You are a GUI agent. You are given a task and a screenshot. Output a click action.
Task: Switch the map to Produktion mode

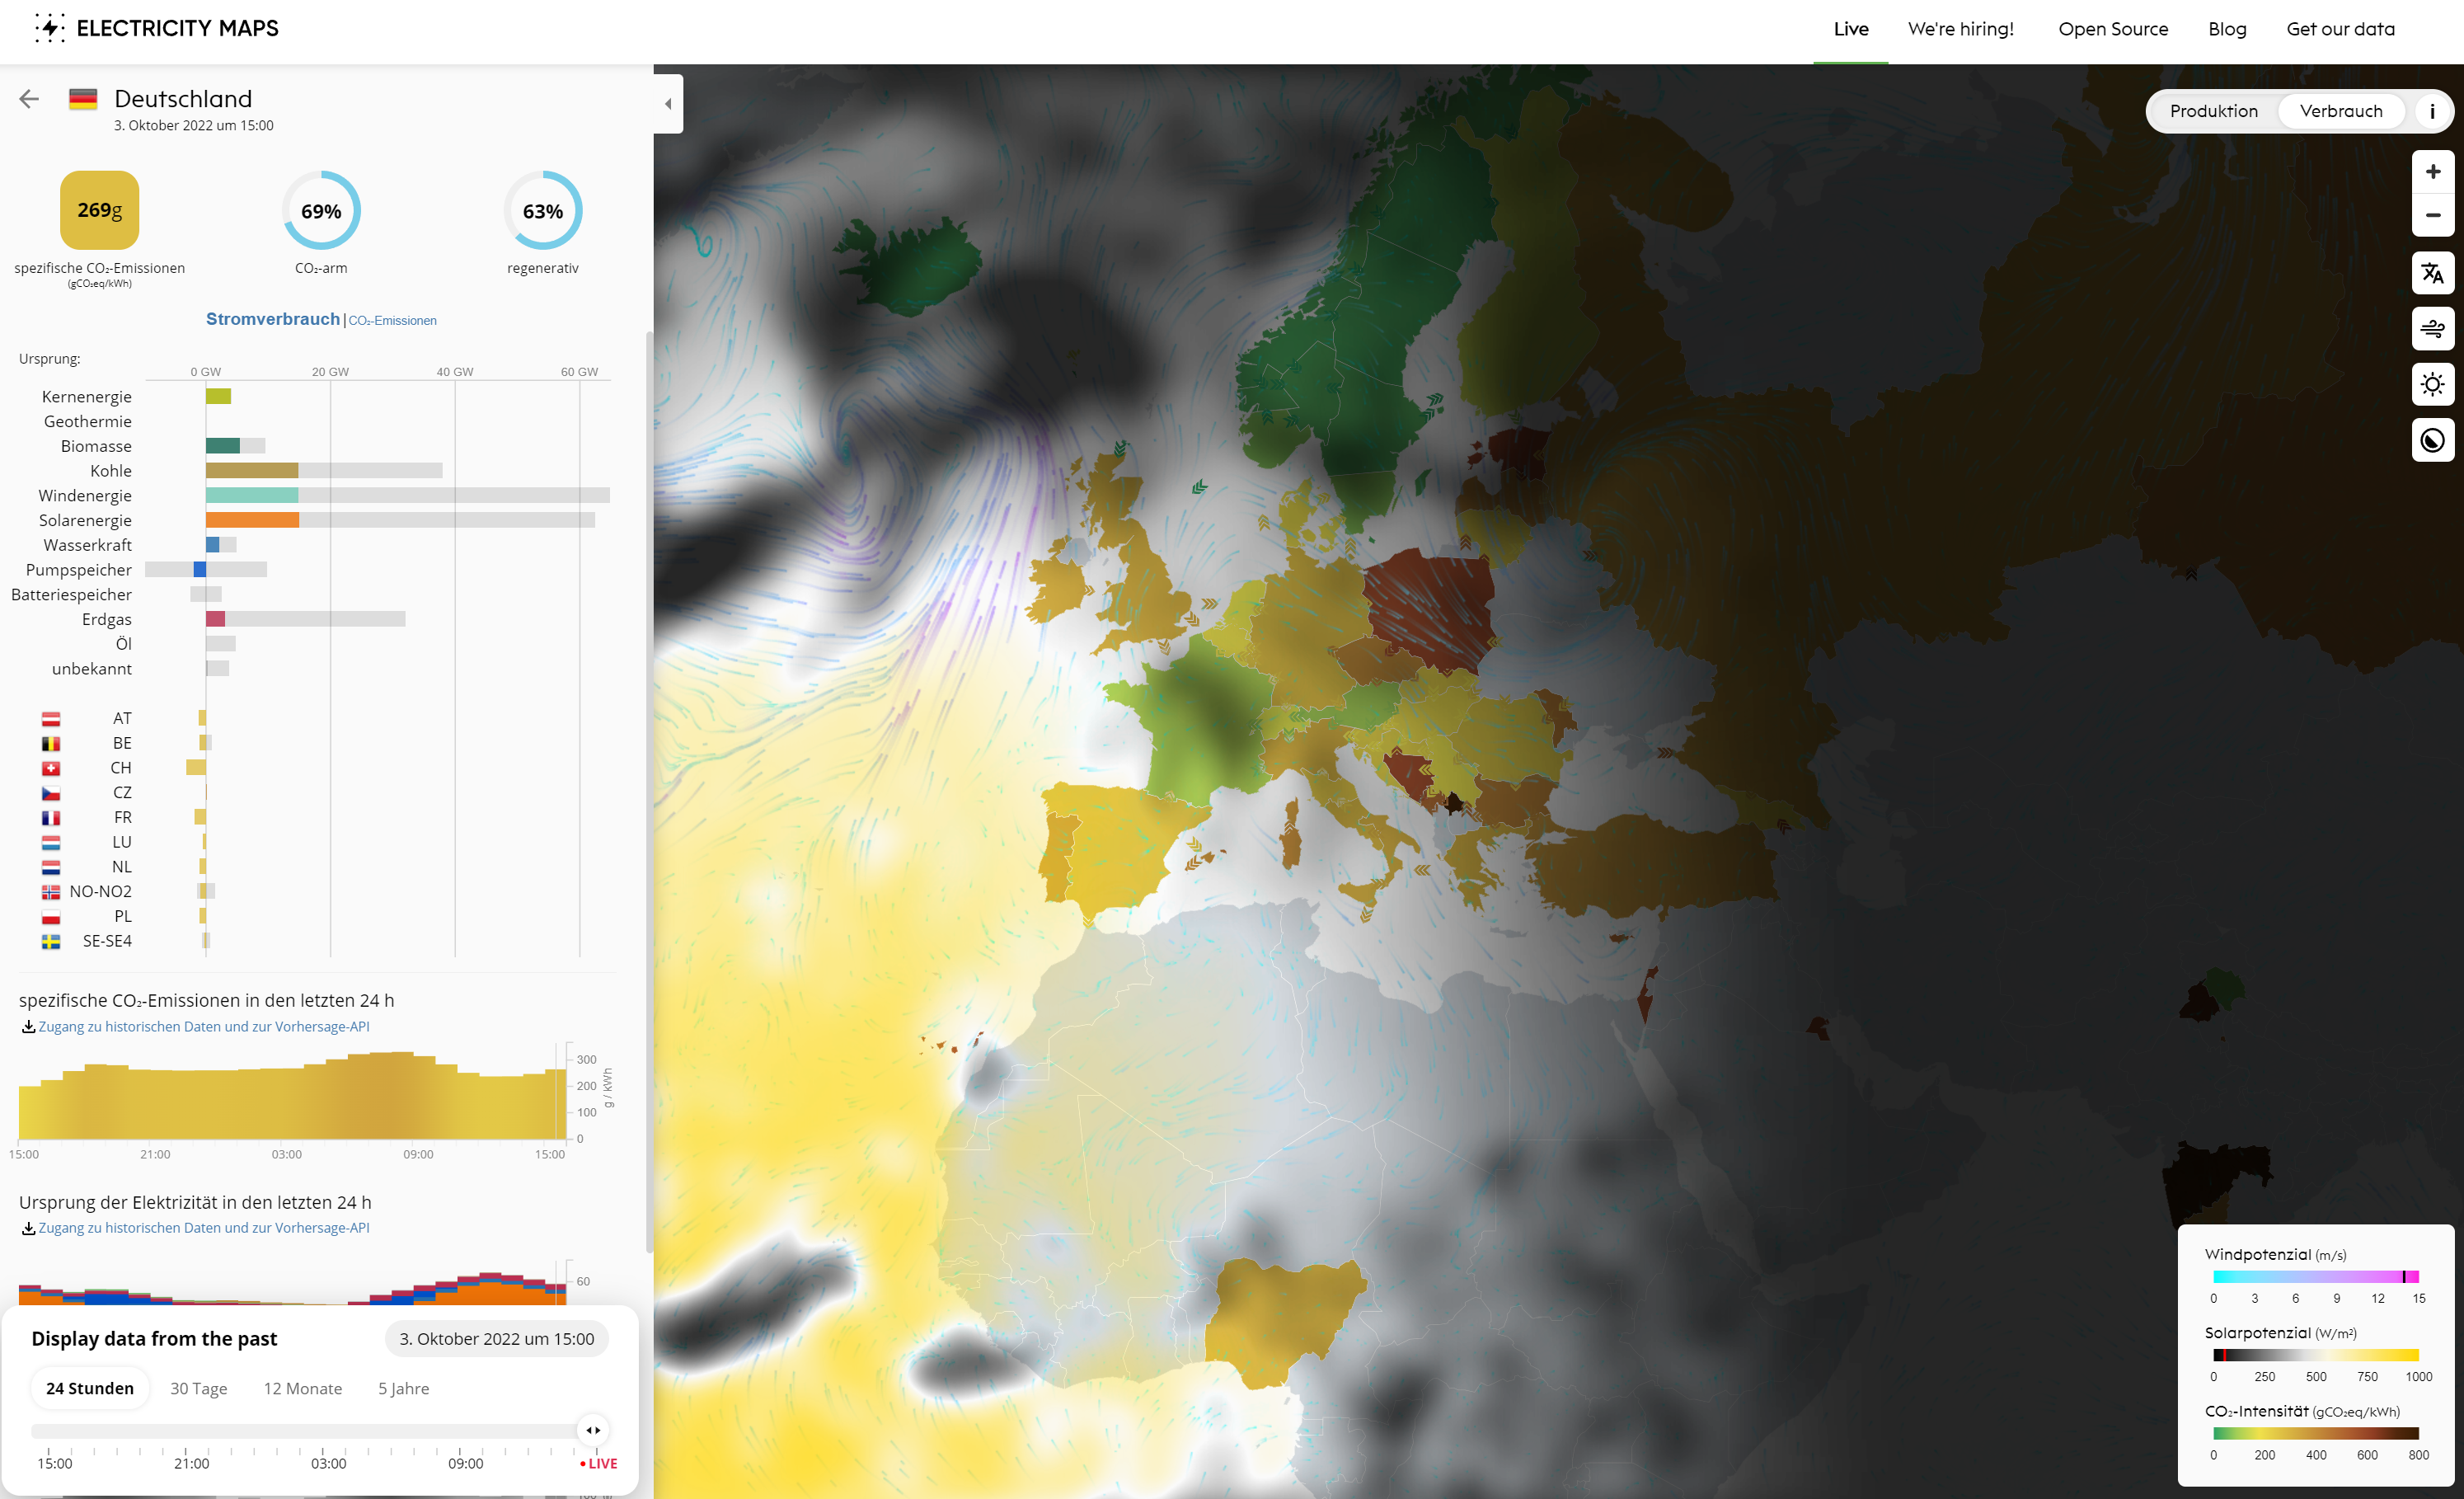(2213, 111)
